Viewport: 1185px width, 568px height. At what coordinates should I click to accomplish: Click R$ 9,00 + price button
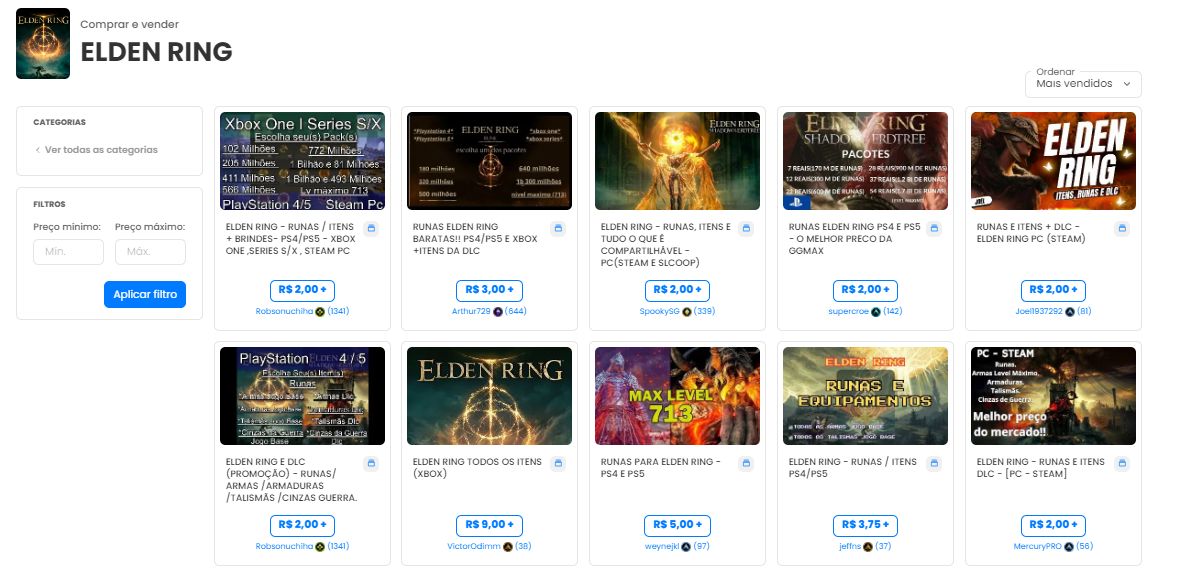(489, 525)
